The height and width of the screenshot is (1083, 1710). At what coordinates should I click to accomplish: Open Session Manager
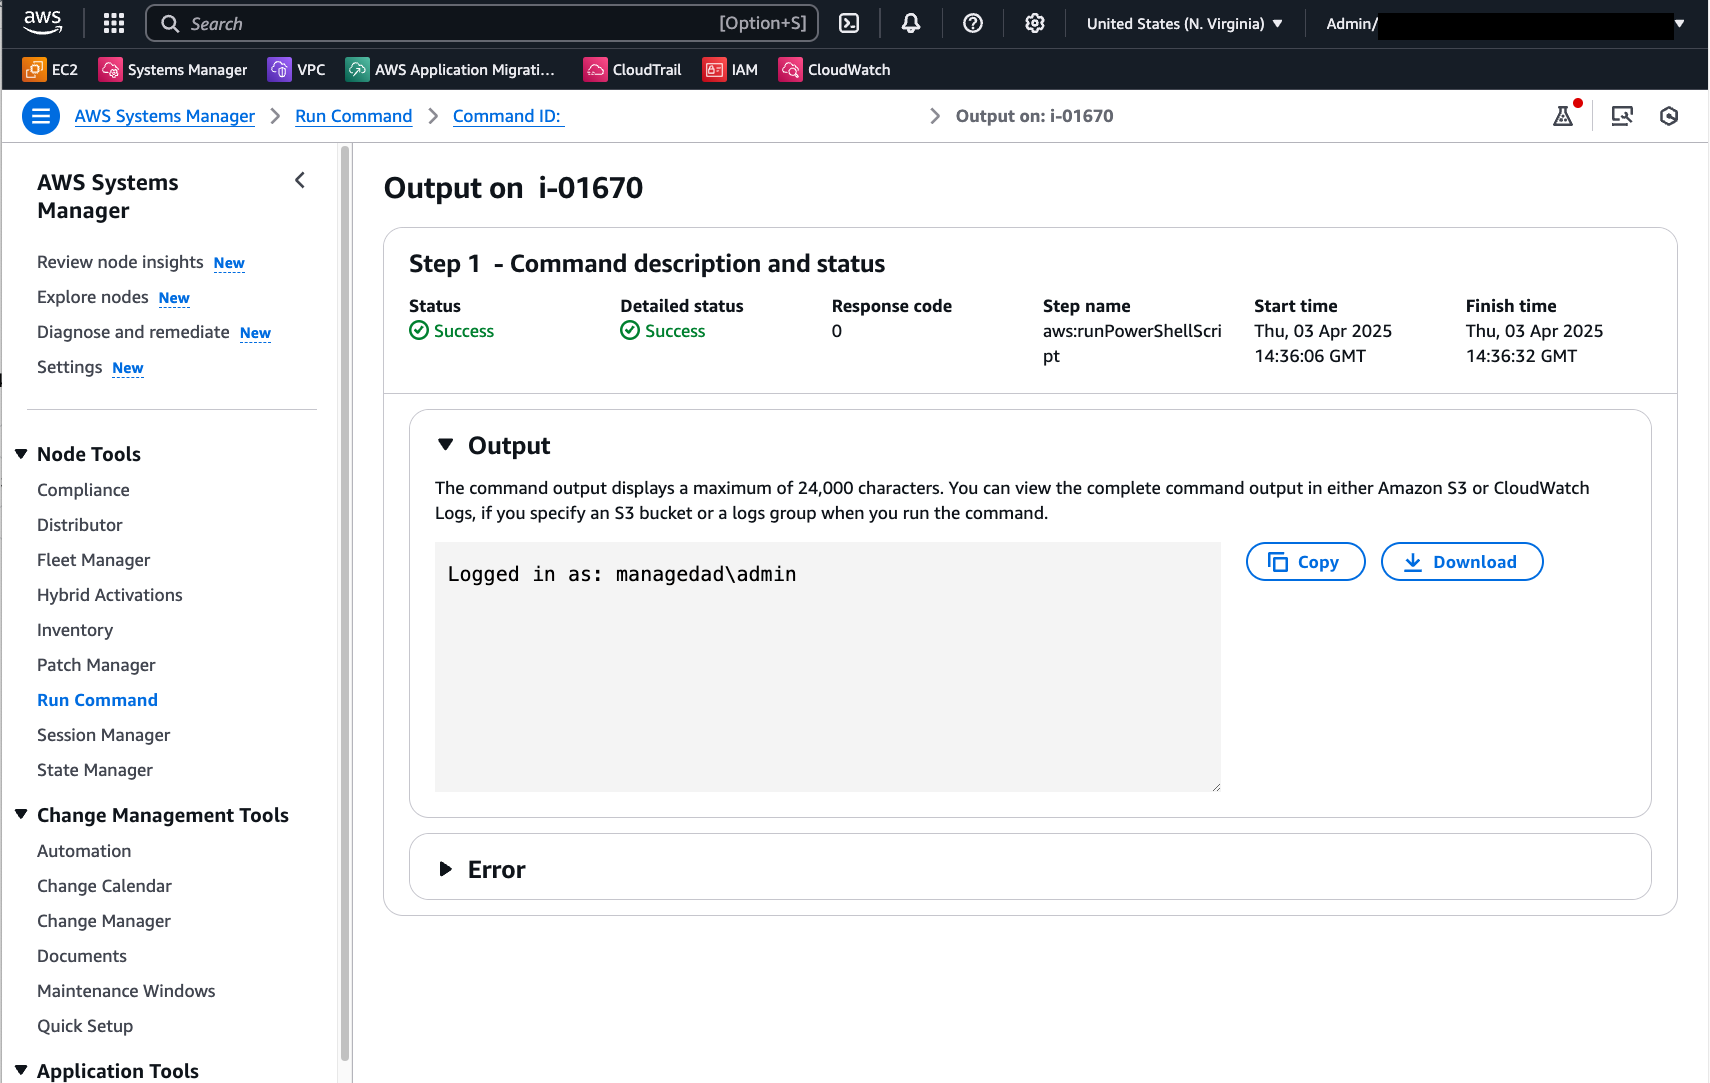click(104, 735)
